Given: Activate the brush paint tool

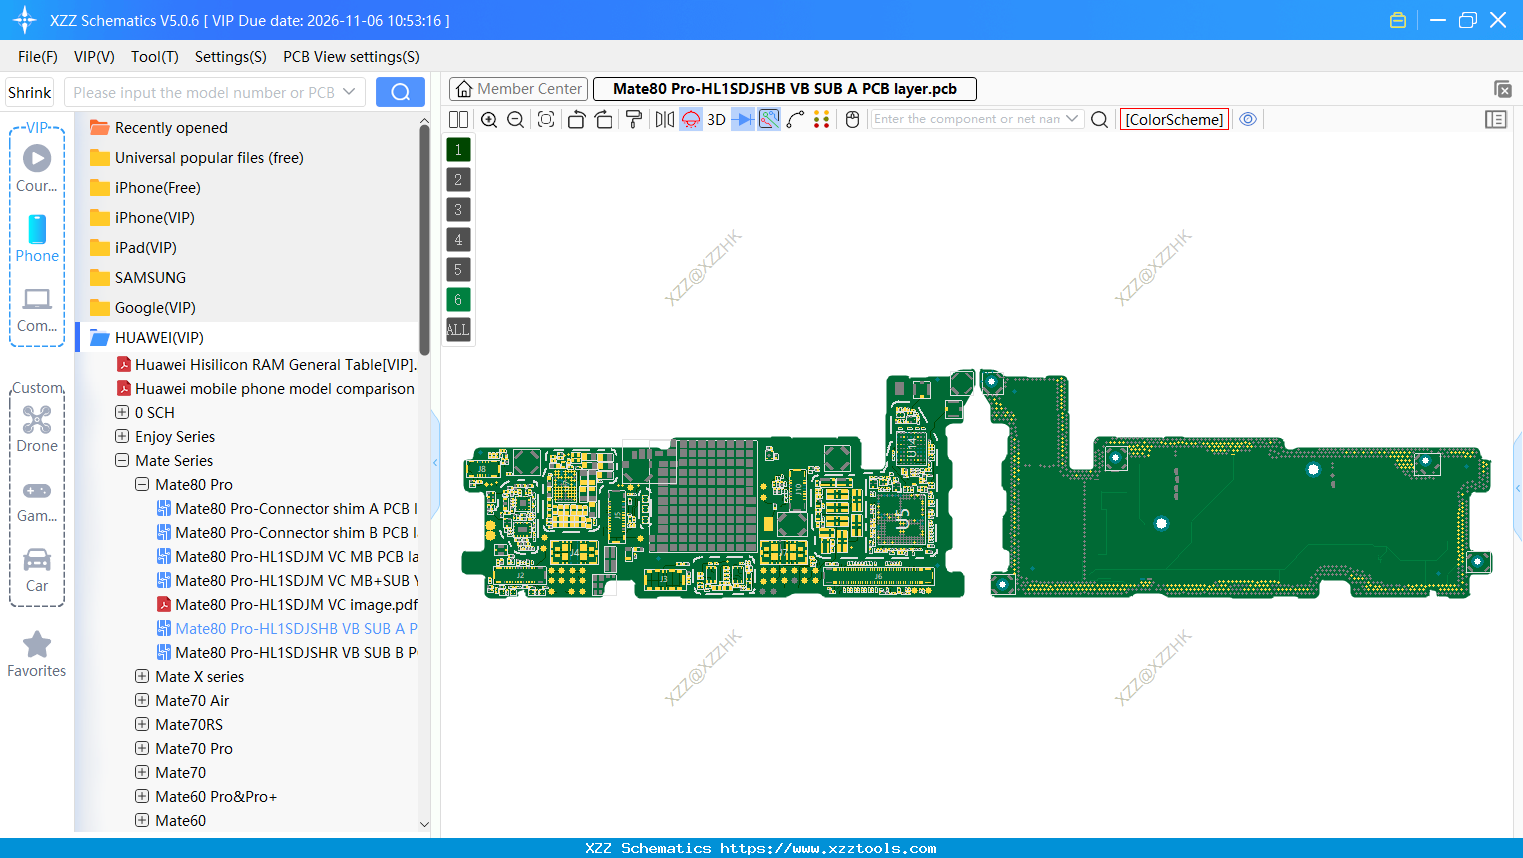Looking at the screenshot, I should tap(633, 119).
